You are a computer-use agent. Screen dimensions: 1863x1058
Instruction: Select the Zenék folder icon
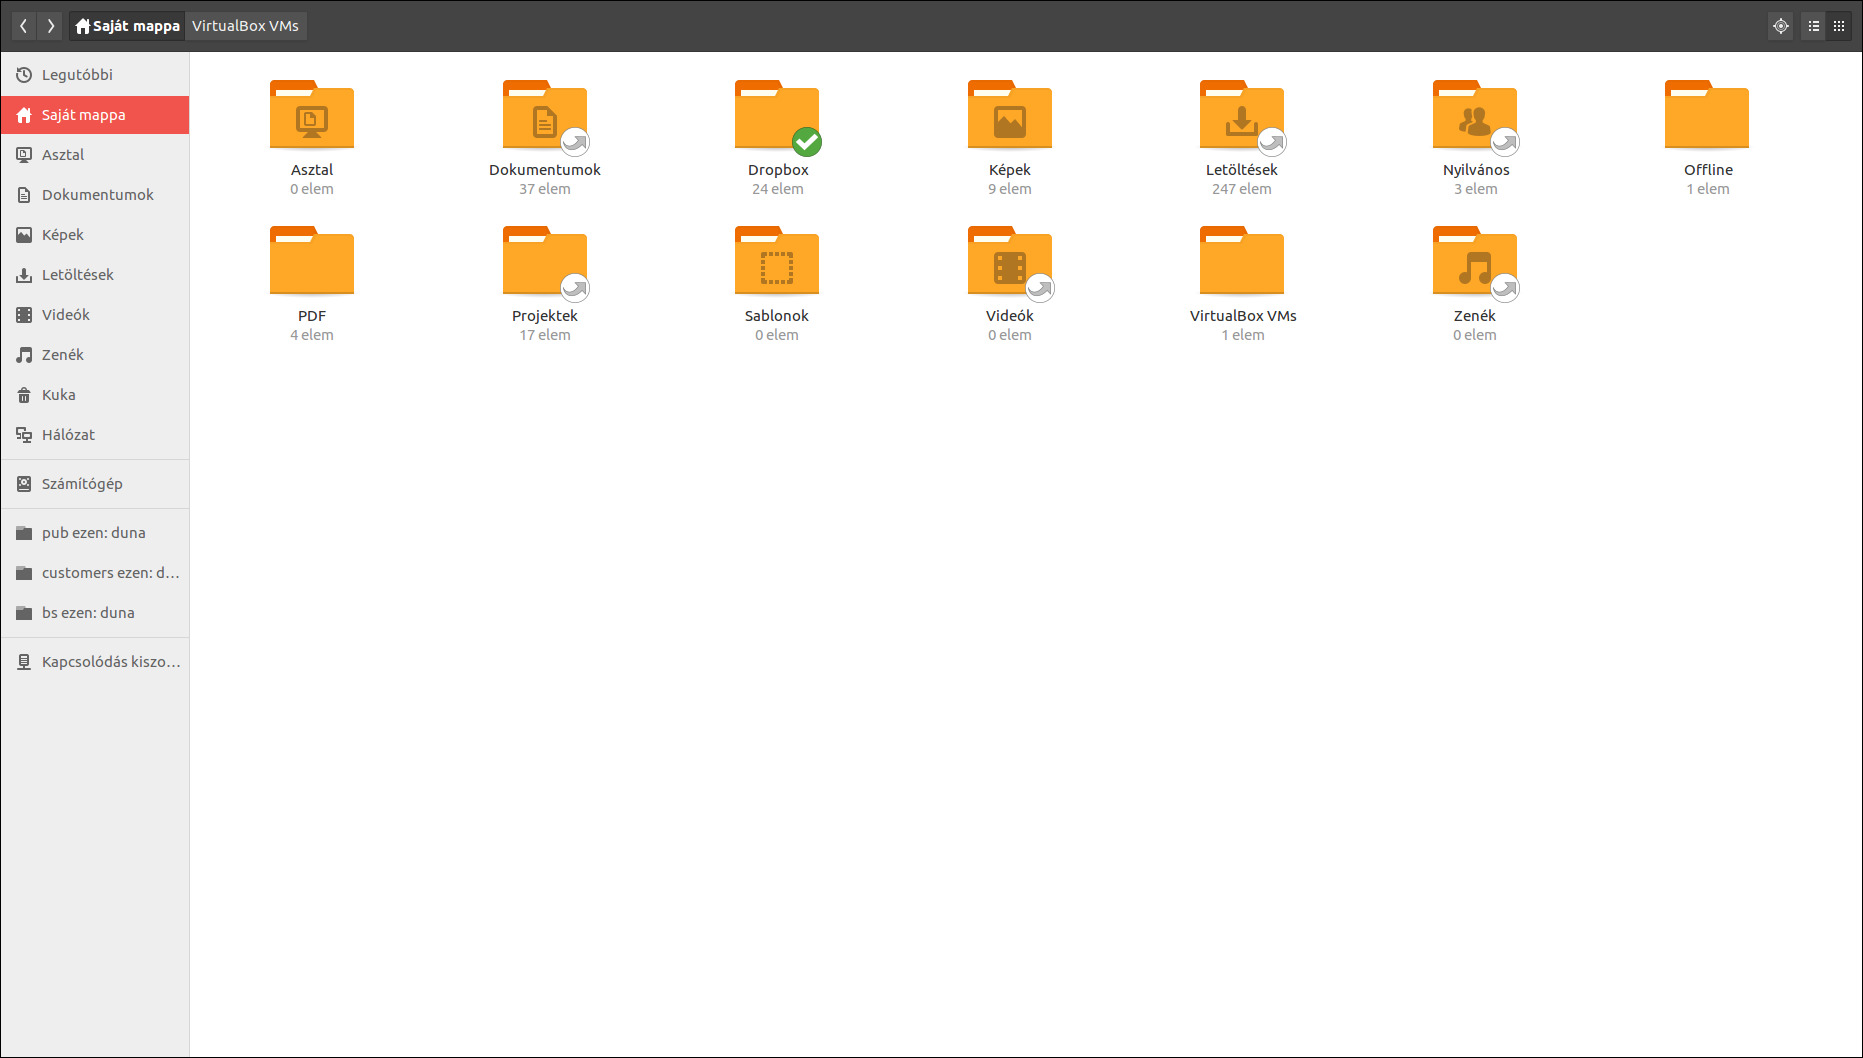pyautogui.click(x=1475, y=261)
